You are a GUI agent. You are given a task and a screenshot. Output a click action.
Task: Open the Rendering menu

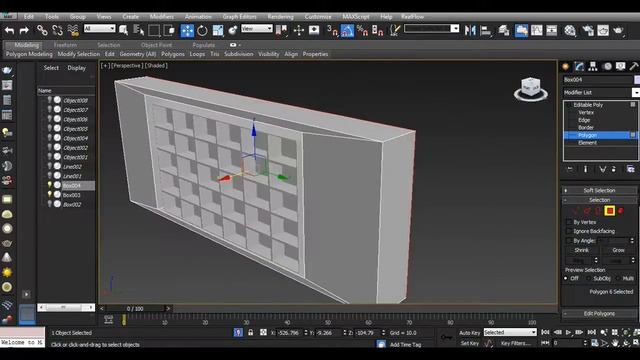tap(280, 17)
